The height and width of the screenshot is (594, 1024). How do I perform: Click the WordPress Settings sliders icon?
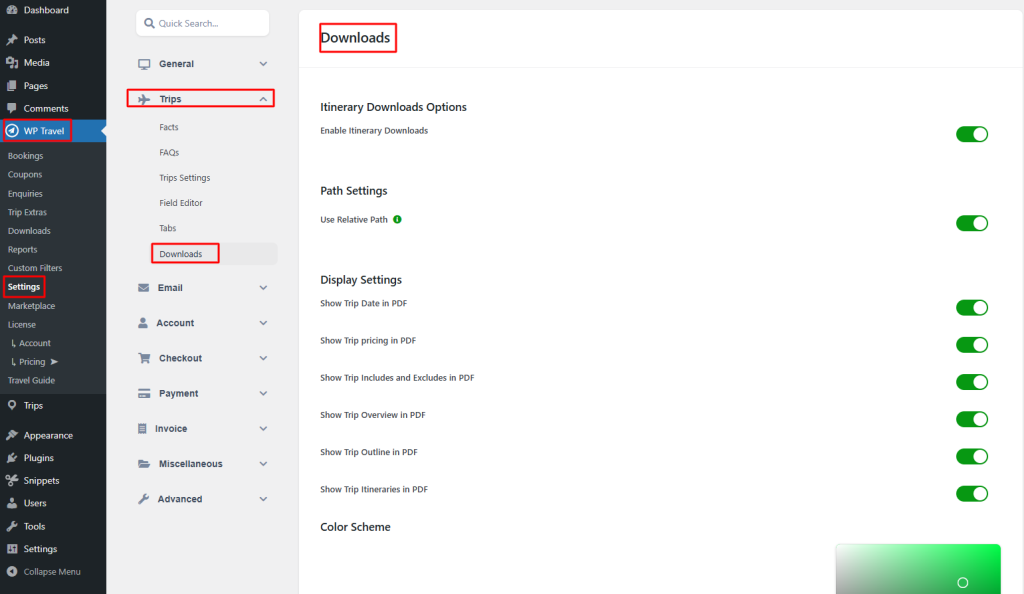(x=12, y=549)
